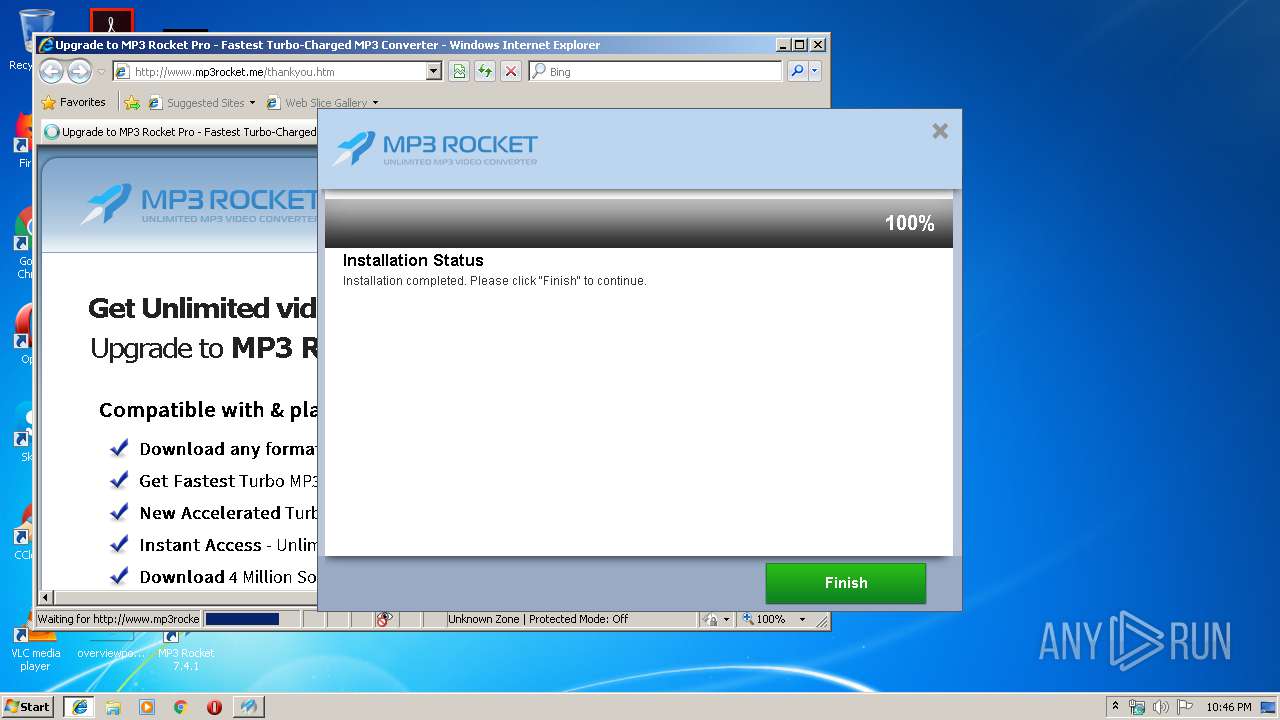Open Web Slice Gallery link
The height and width of the screenshot is (720, 1280).
click(316, 102)
